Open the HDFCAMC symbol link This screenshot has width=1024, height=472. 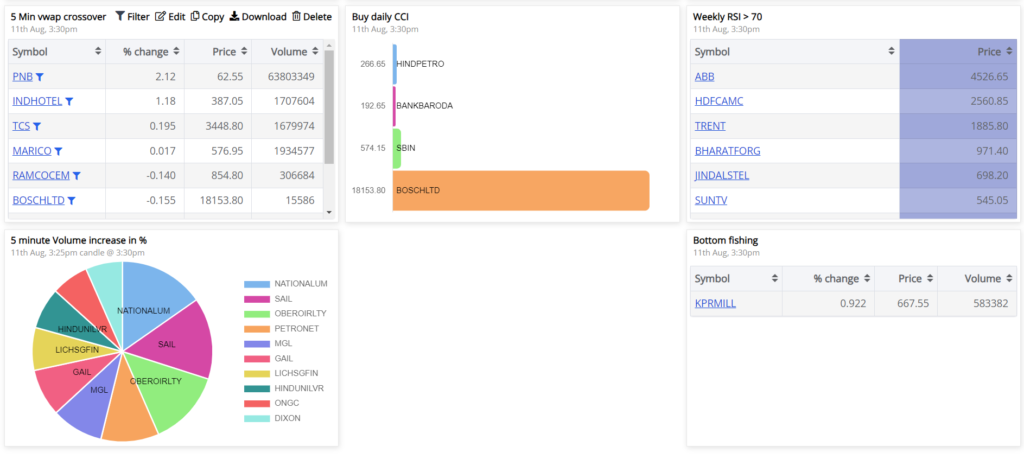pyautogui.click(x=719, y=101)
